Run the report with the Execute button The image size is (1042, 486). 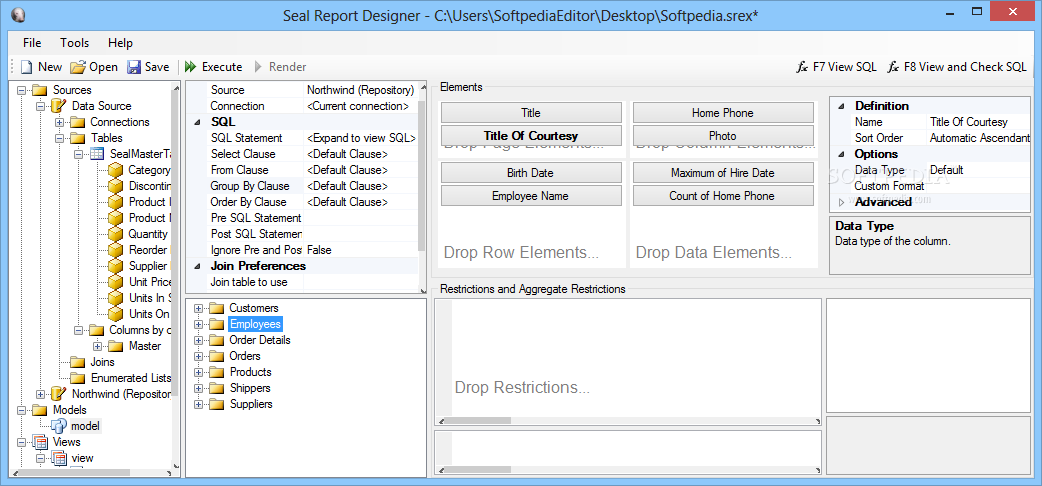pyautogui.click(x=213, y=66)
